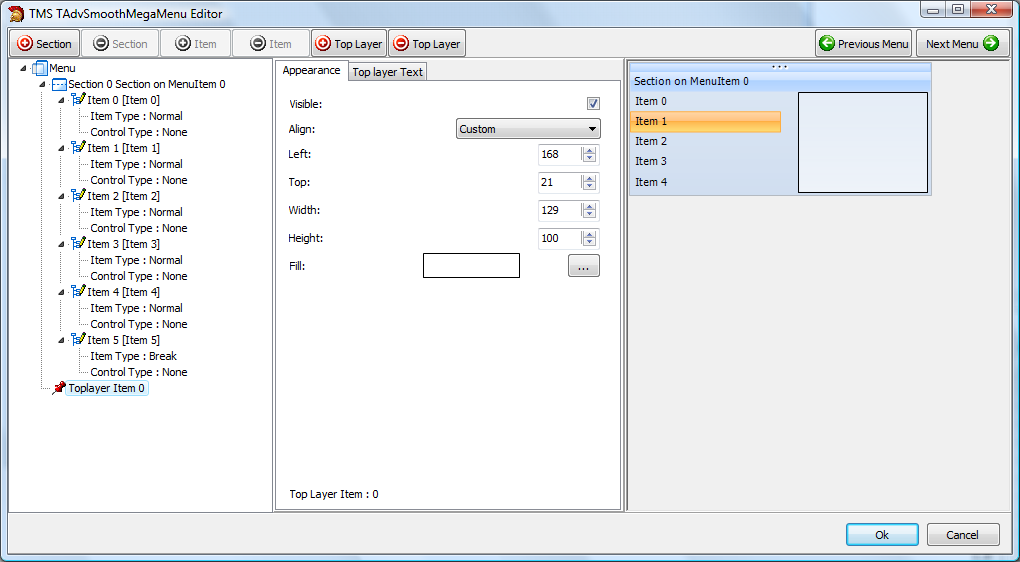
Task: Click the grayed add Item button
Action: tap(196, 44)
